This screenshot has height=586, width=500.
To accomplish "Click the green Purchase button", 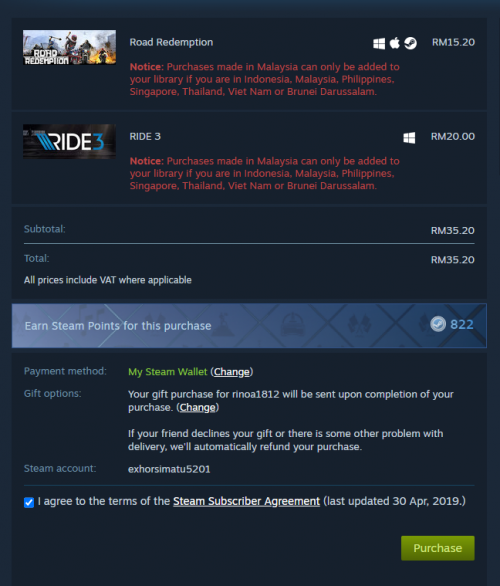I will pos(438,548).
